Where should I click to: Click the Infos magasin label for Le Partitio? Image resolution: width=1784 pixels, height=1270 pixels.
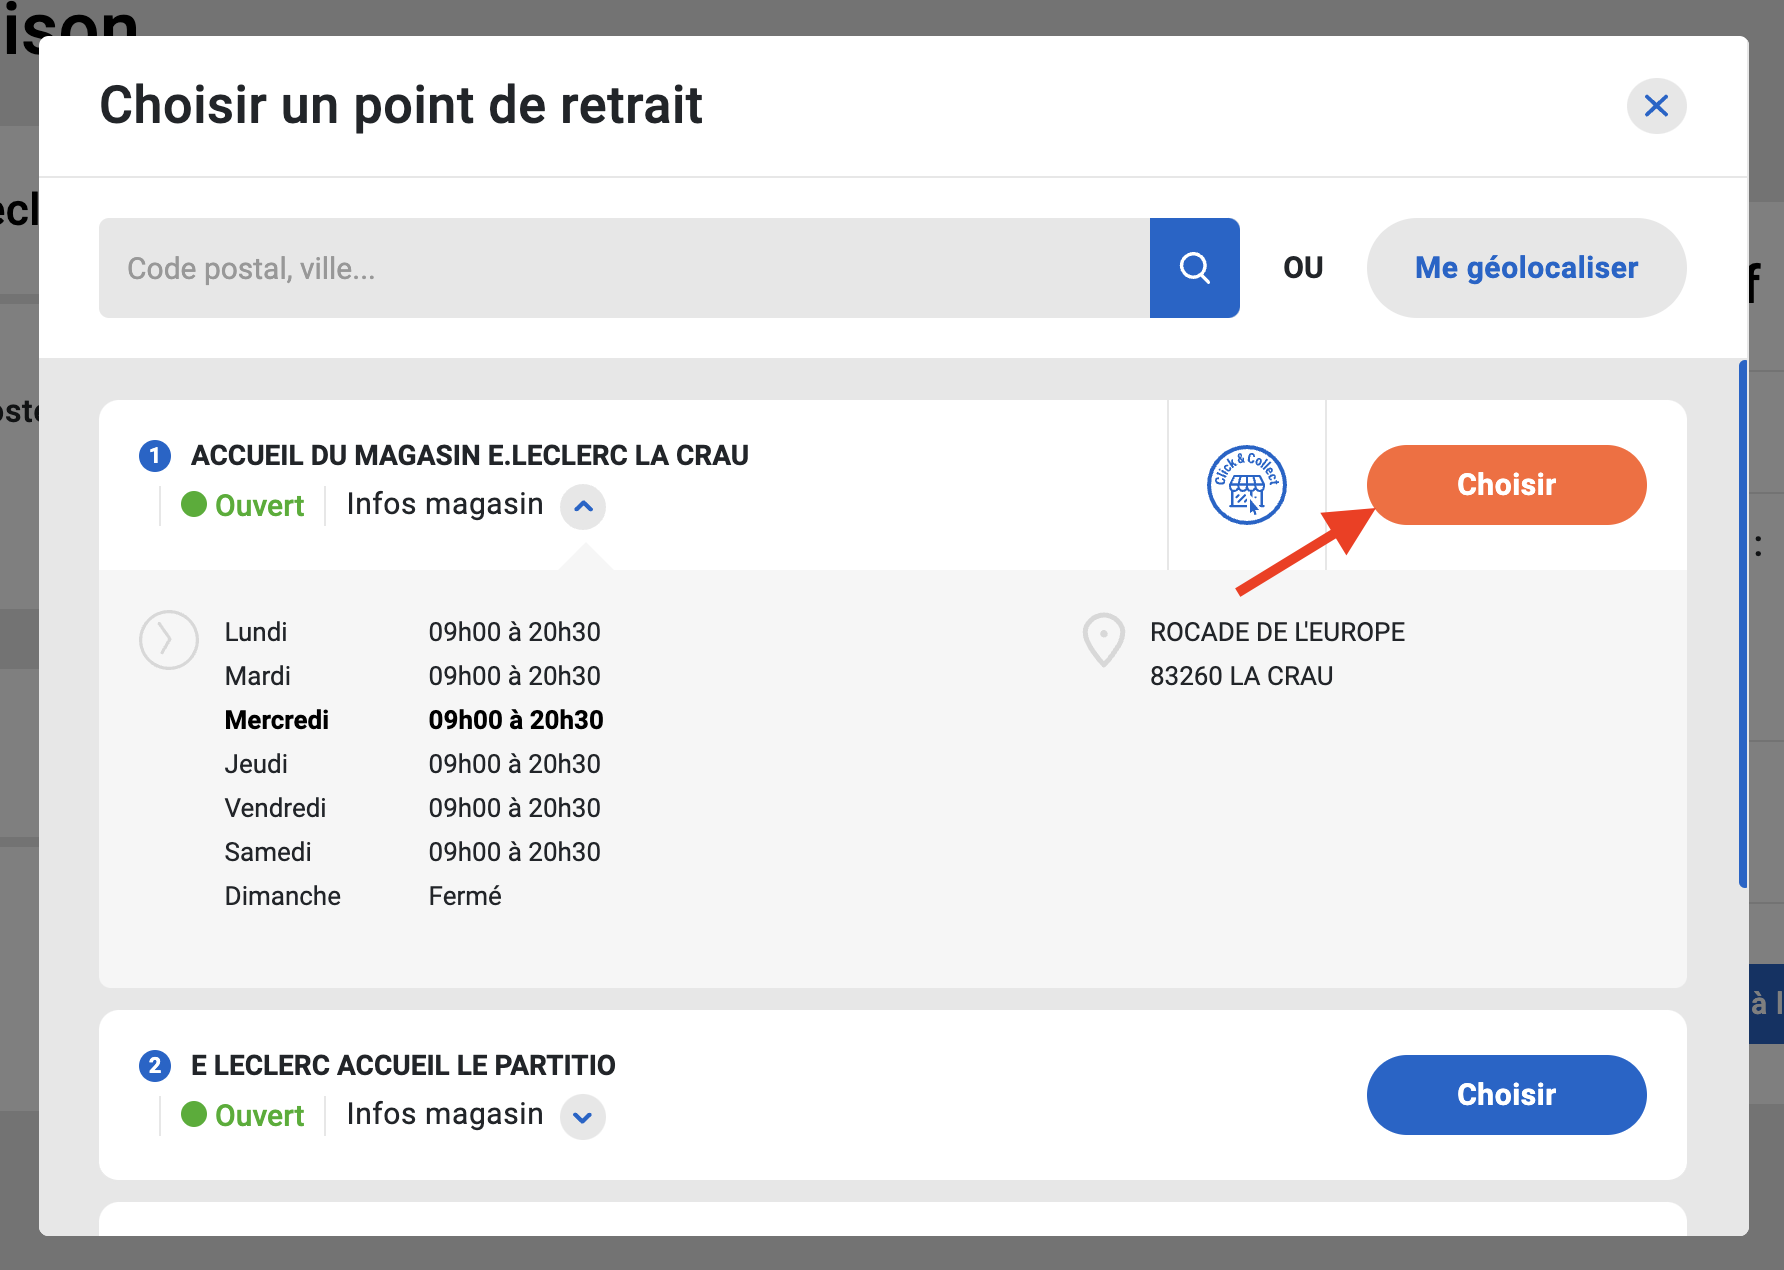[x=445, y=1114]
